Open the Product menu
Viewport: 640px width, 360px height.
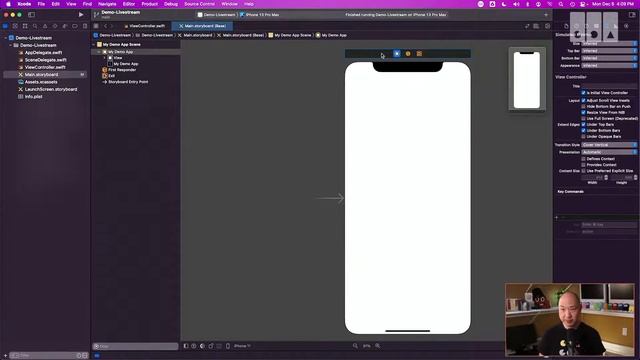tap(149, 4)
